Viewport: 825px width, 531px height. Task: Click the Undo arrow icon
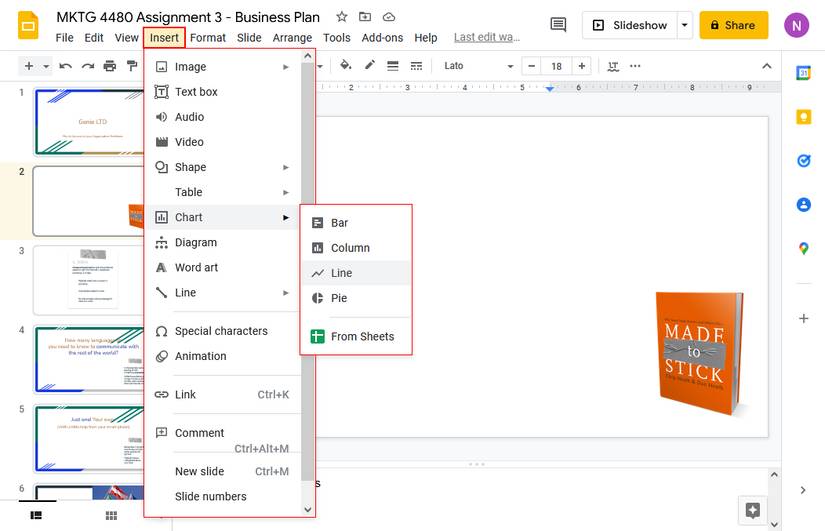[65, 66]
